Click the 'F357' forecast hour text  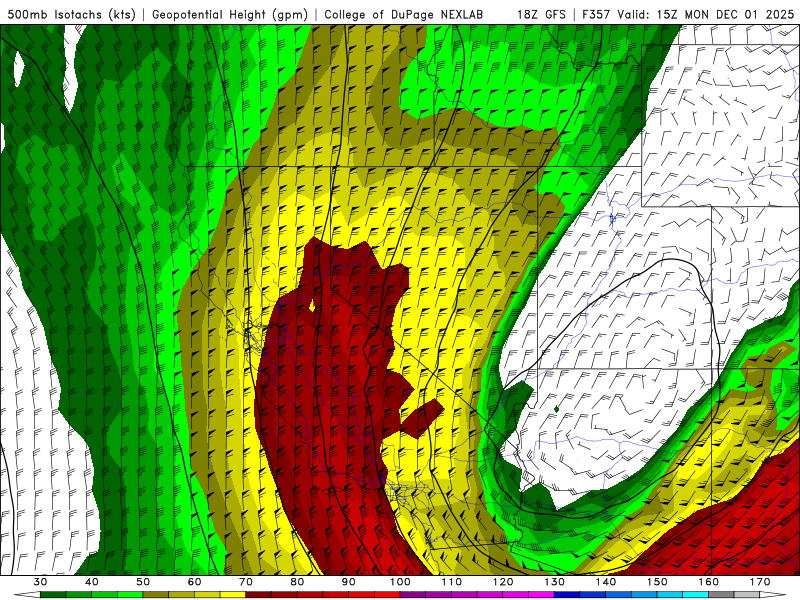597,15
